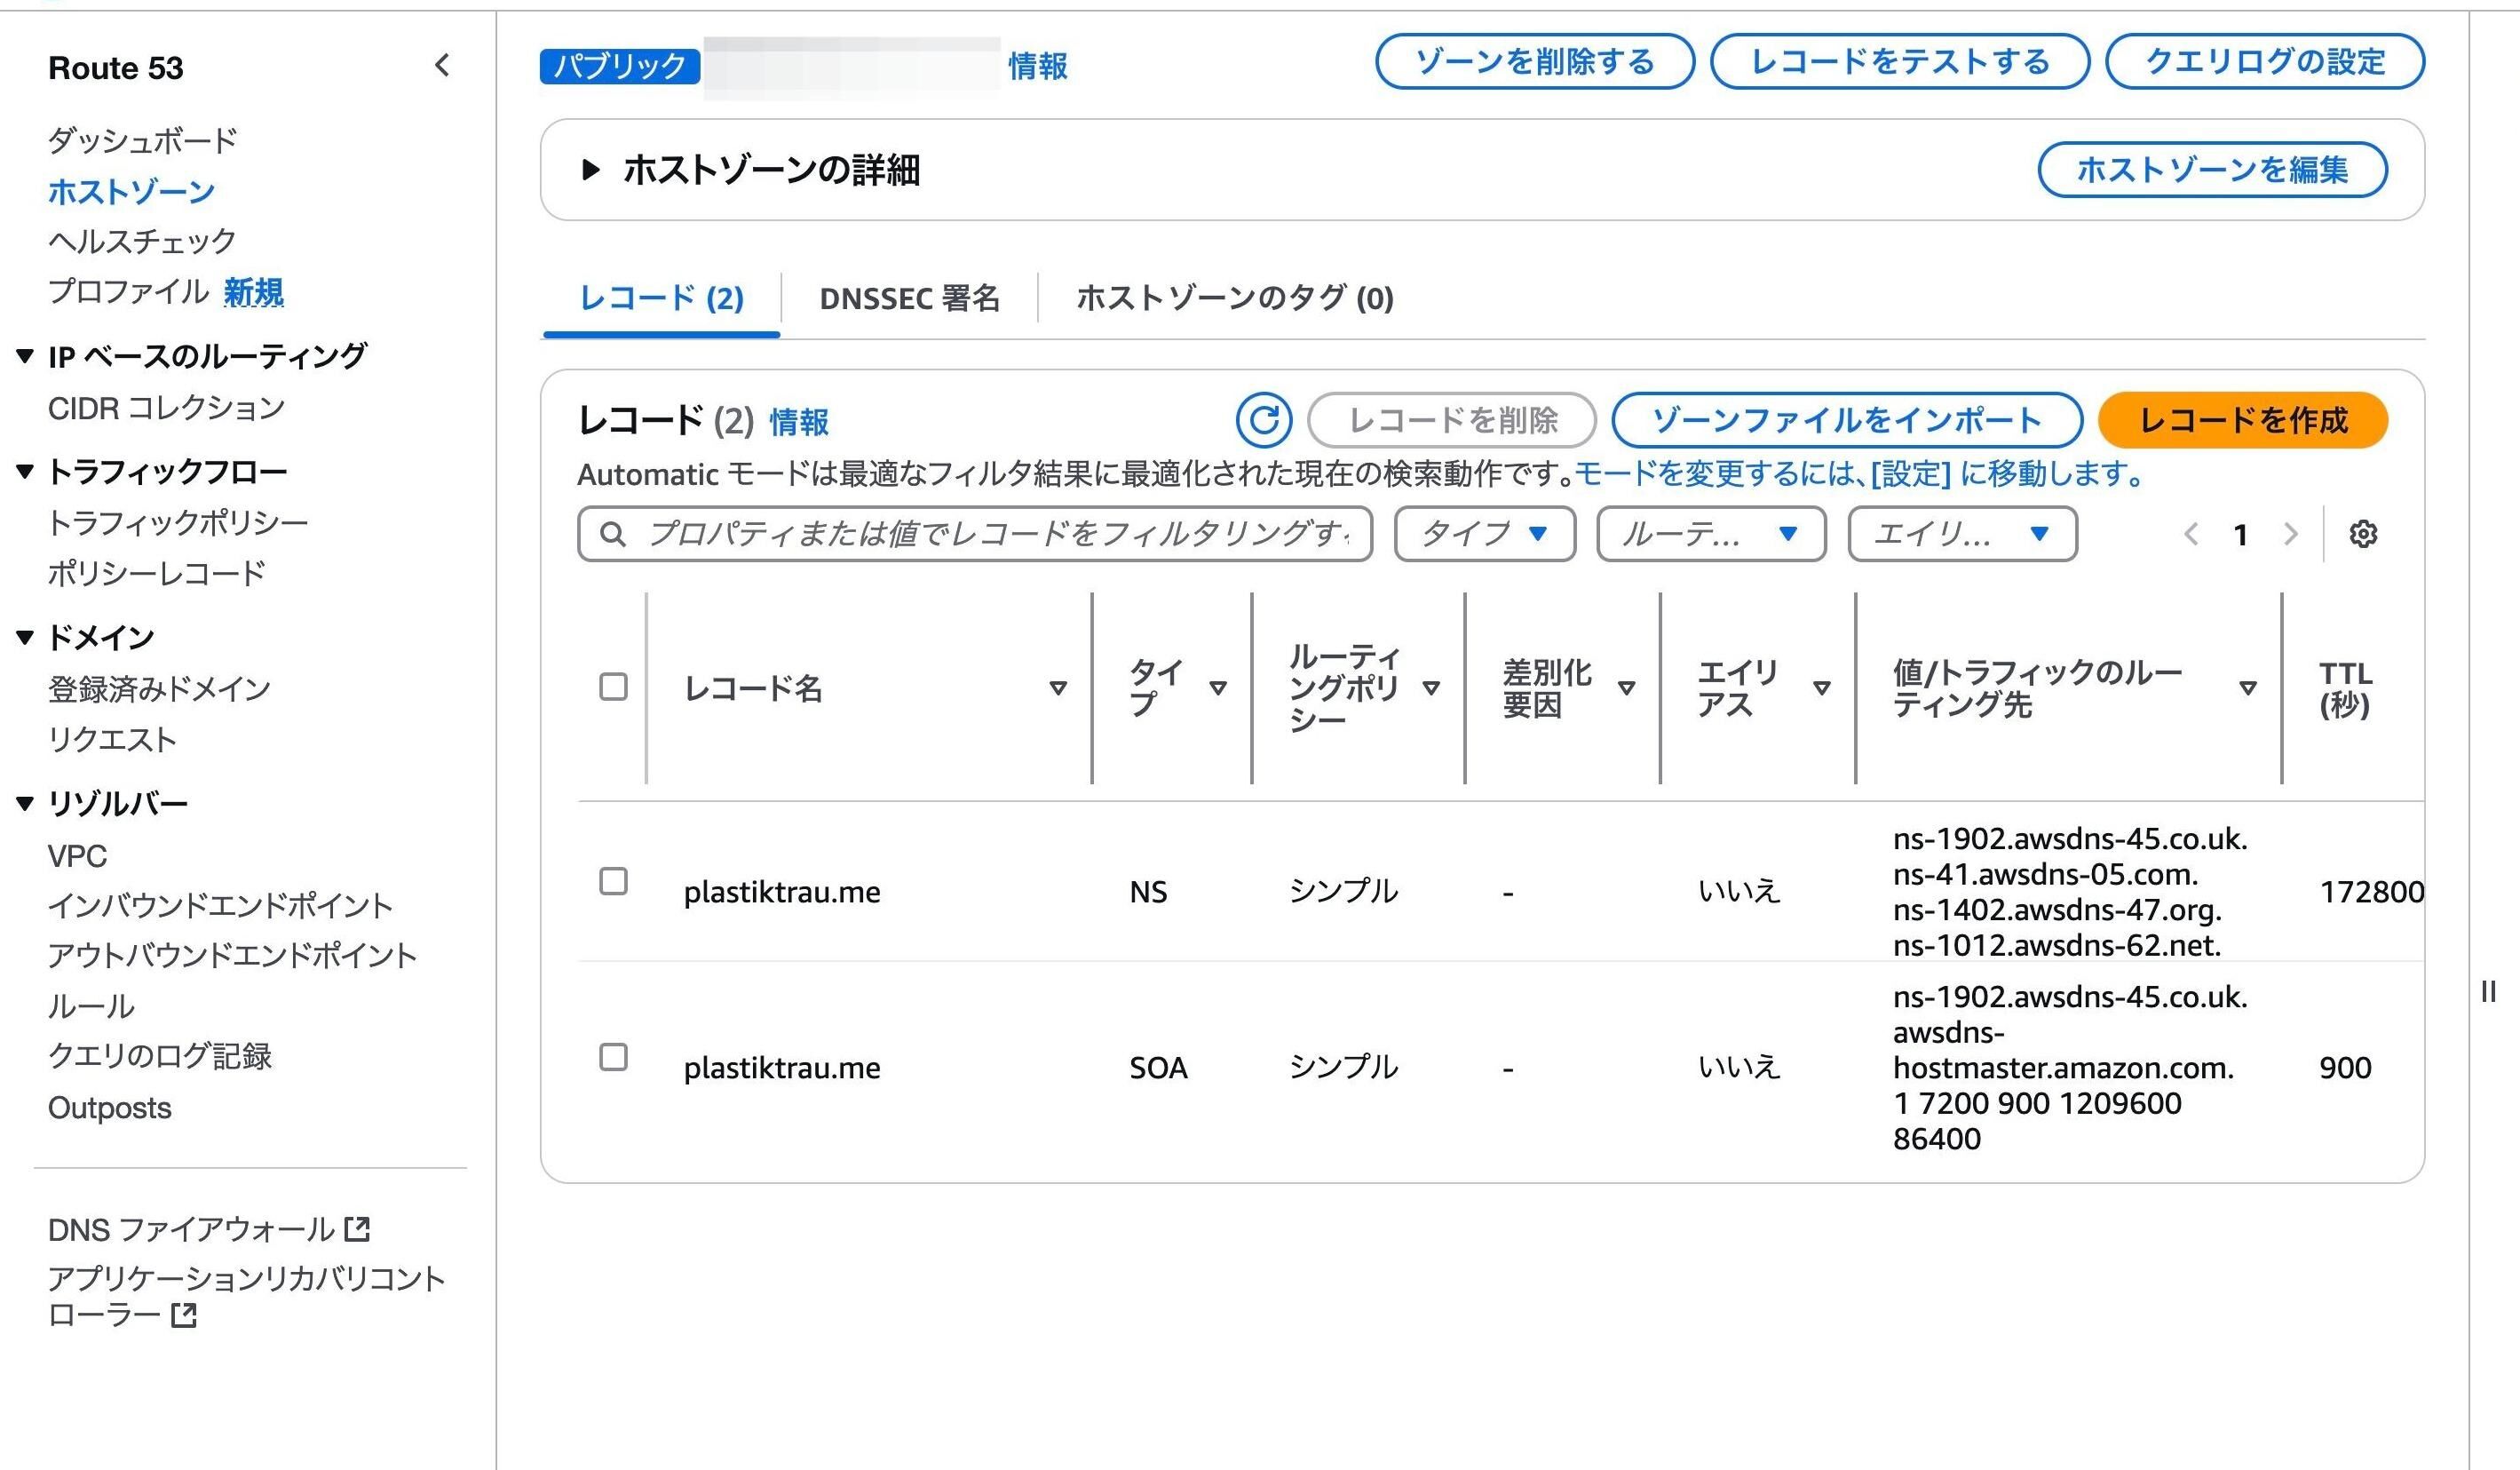Select the NS record checkbox
Viewport: 2520px width, 1470px height.
click(x=613, y=881)
